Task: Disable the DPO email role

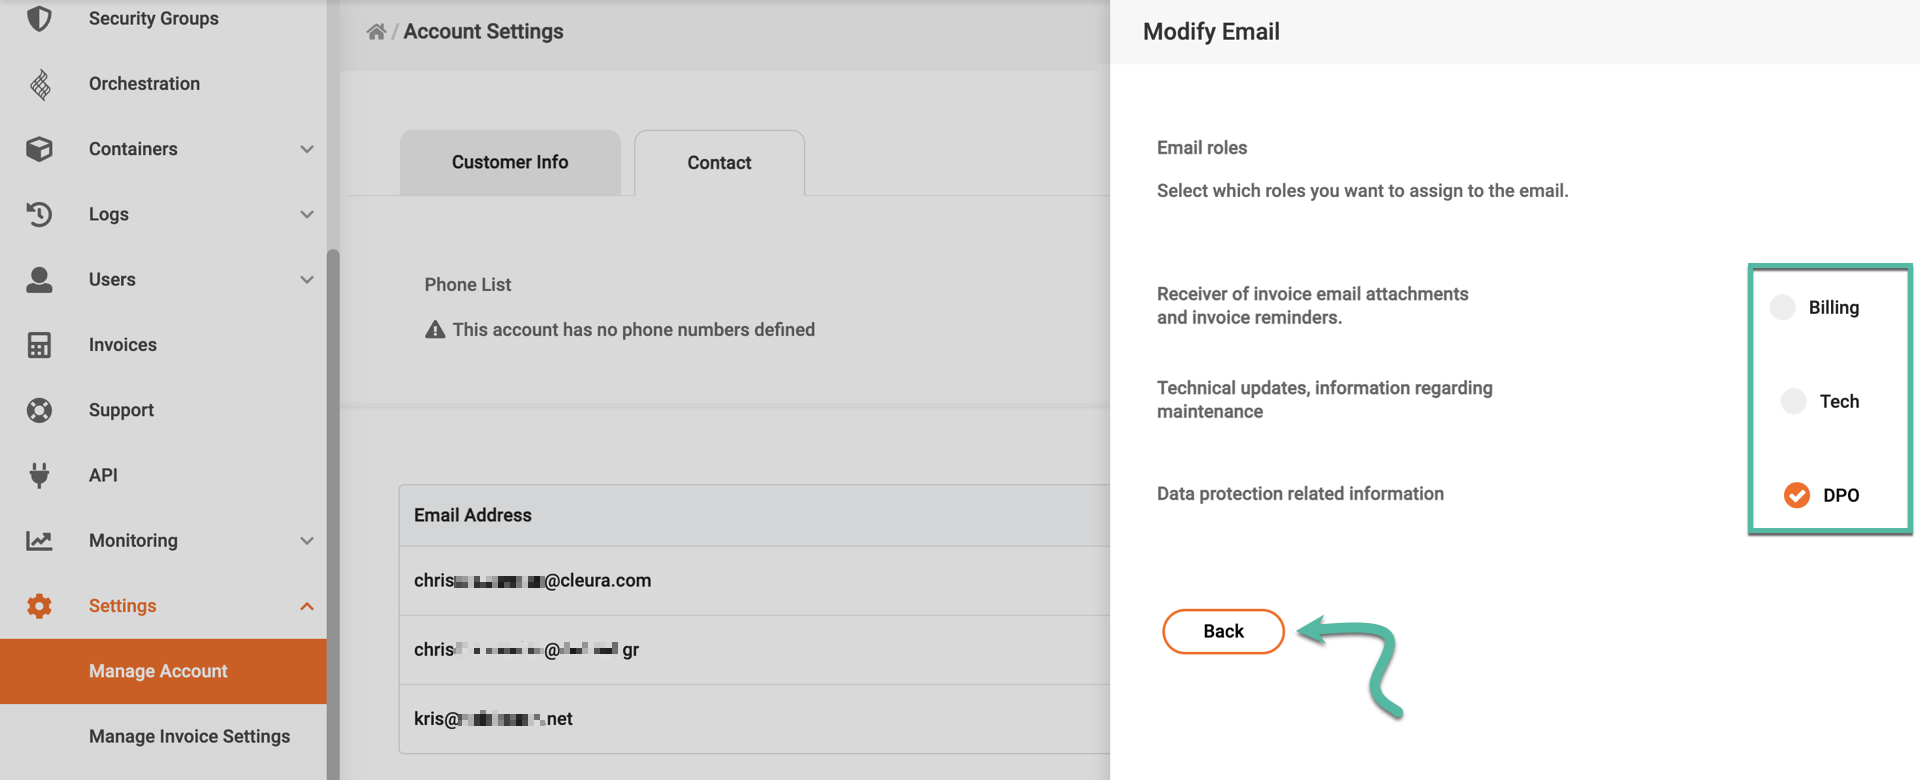Action: point(1797,494)
